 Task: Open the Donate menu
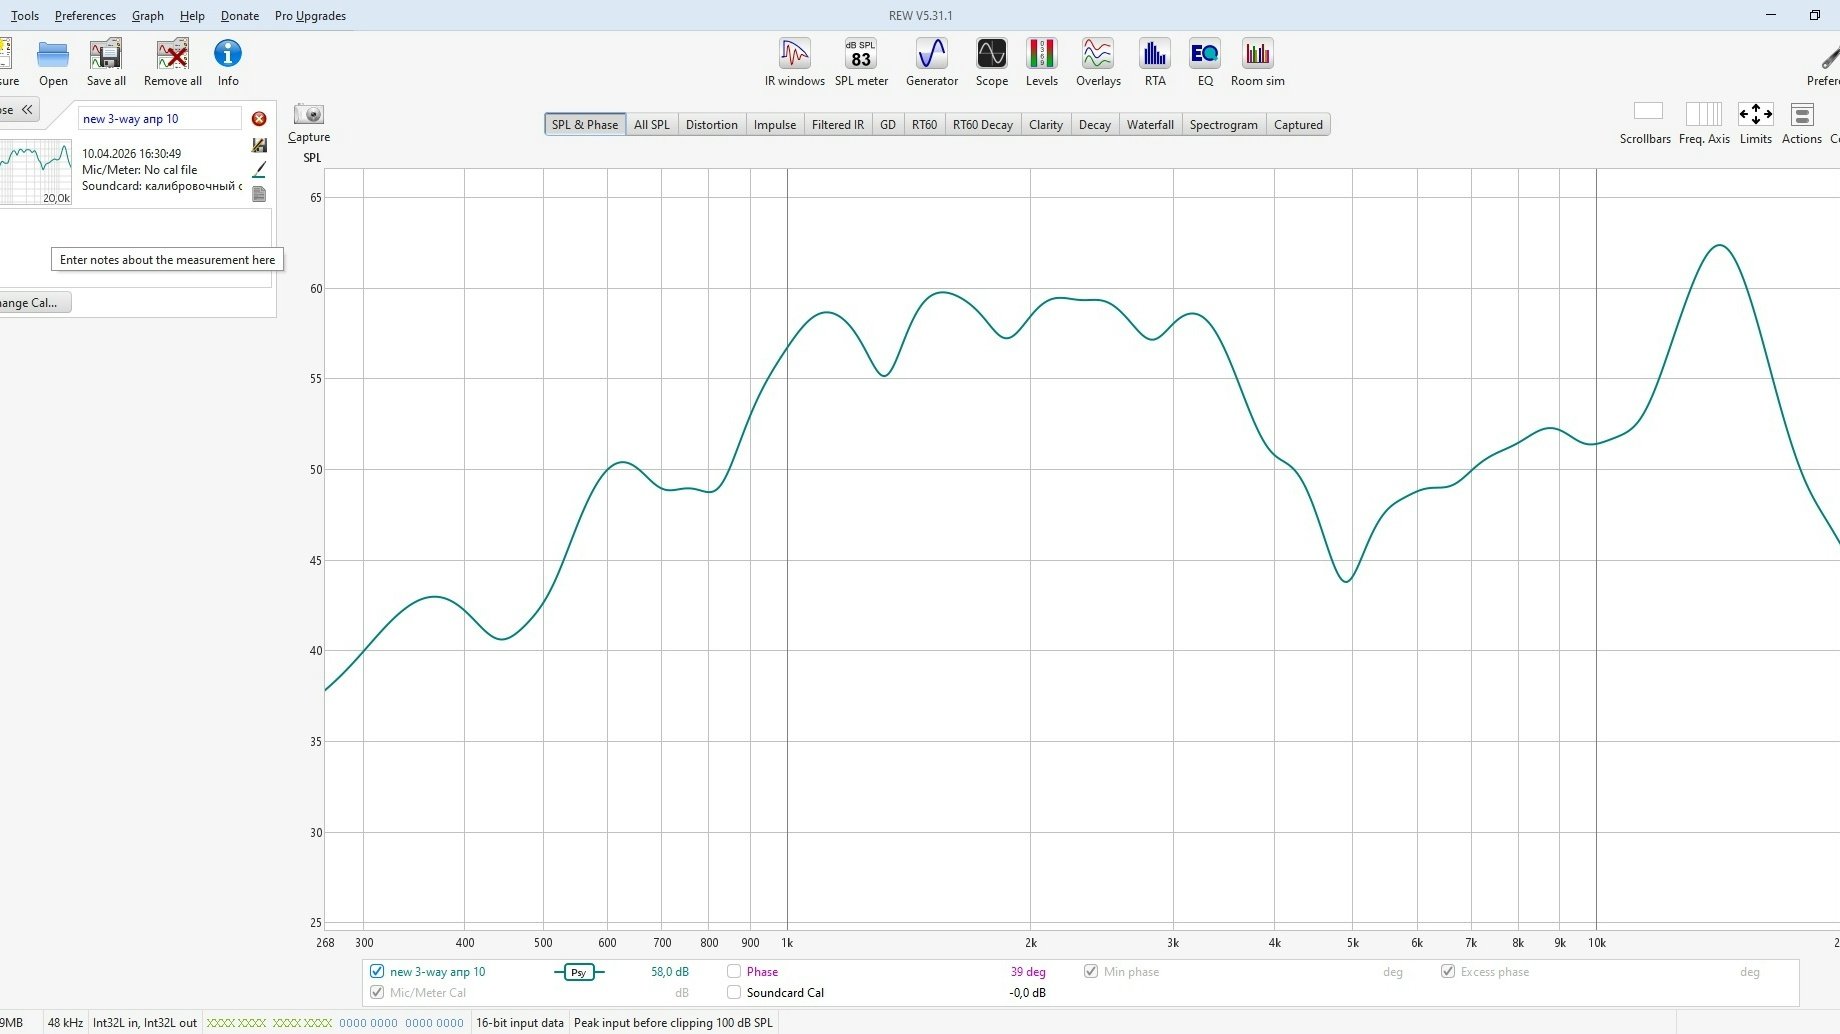pos(240,16)
